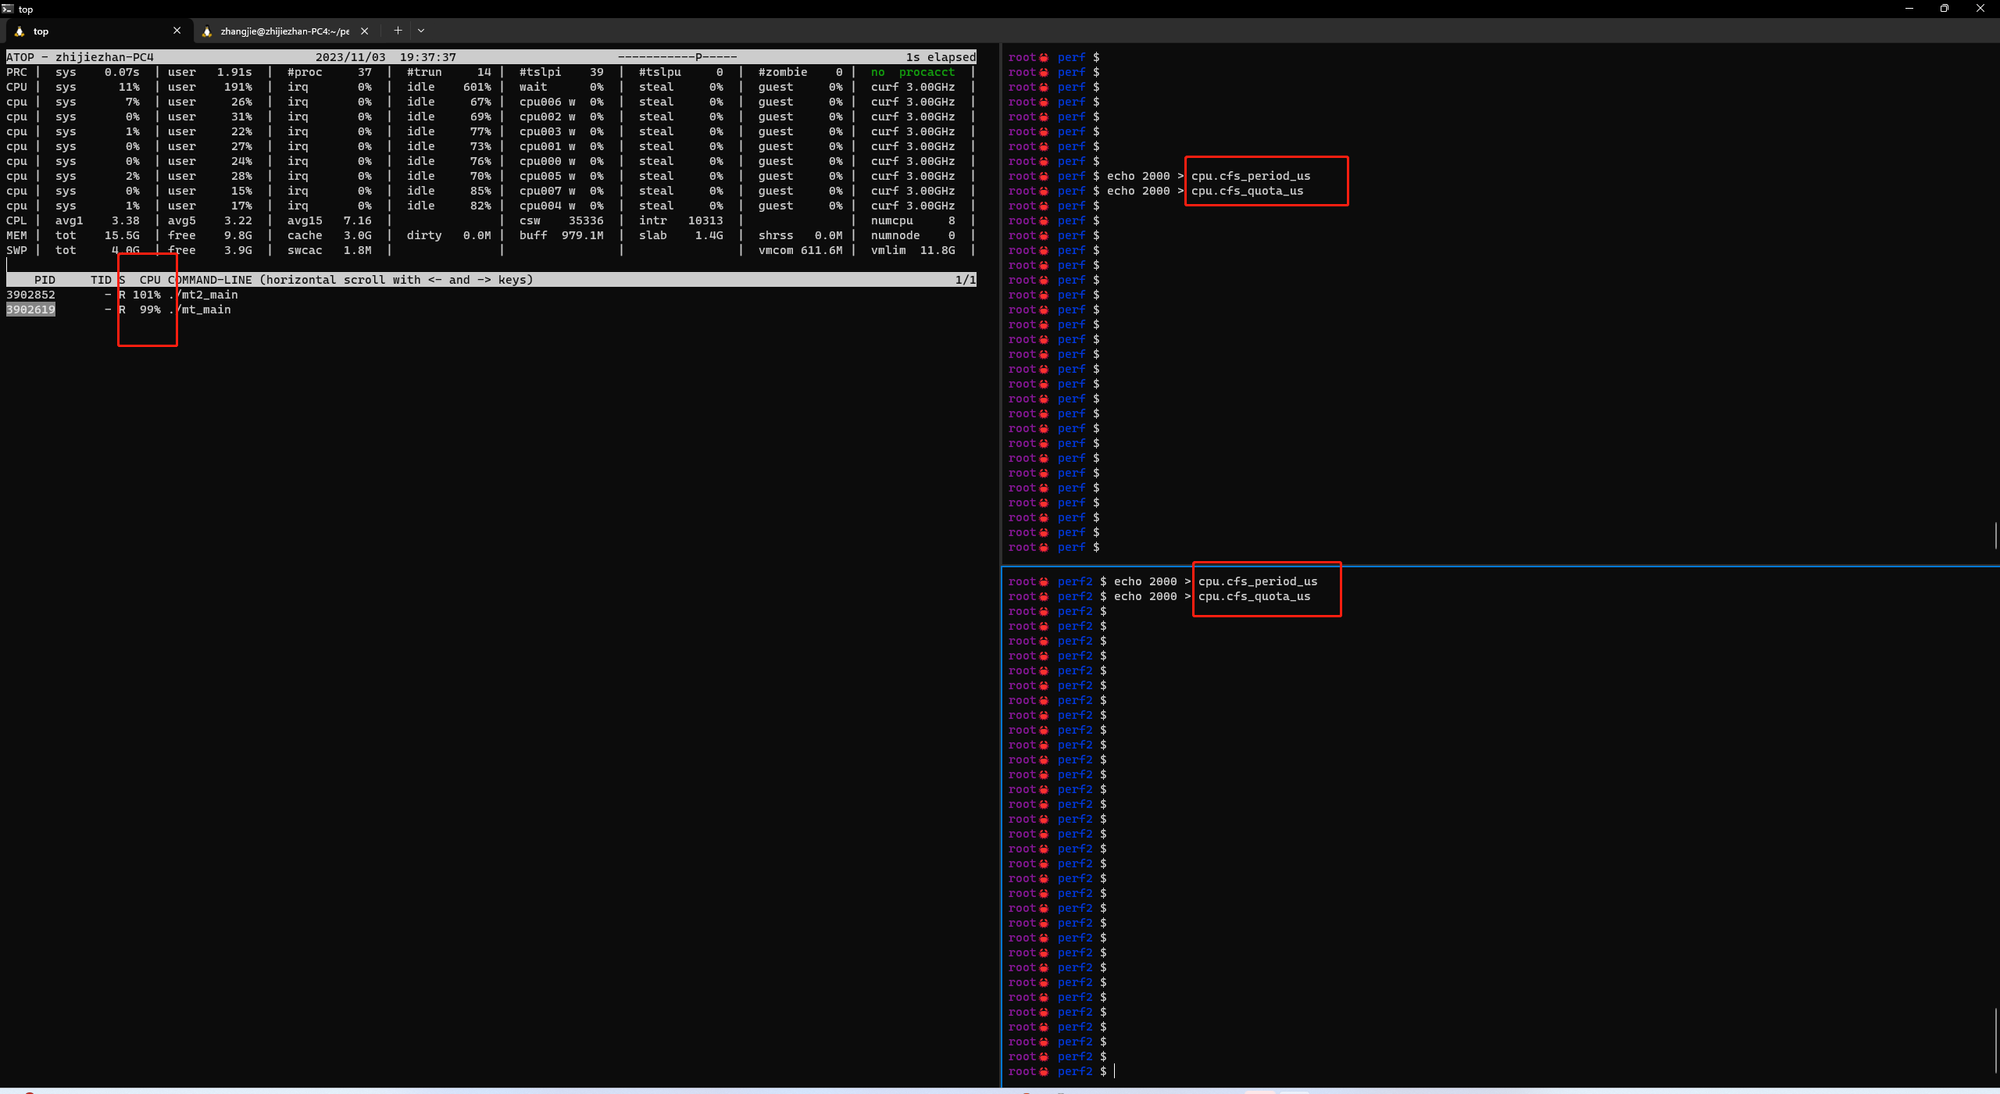Click the COMMAND-LINE column header

pyautogui.click(x=210, y=280)
